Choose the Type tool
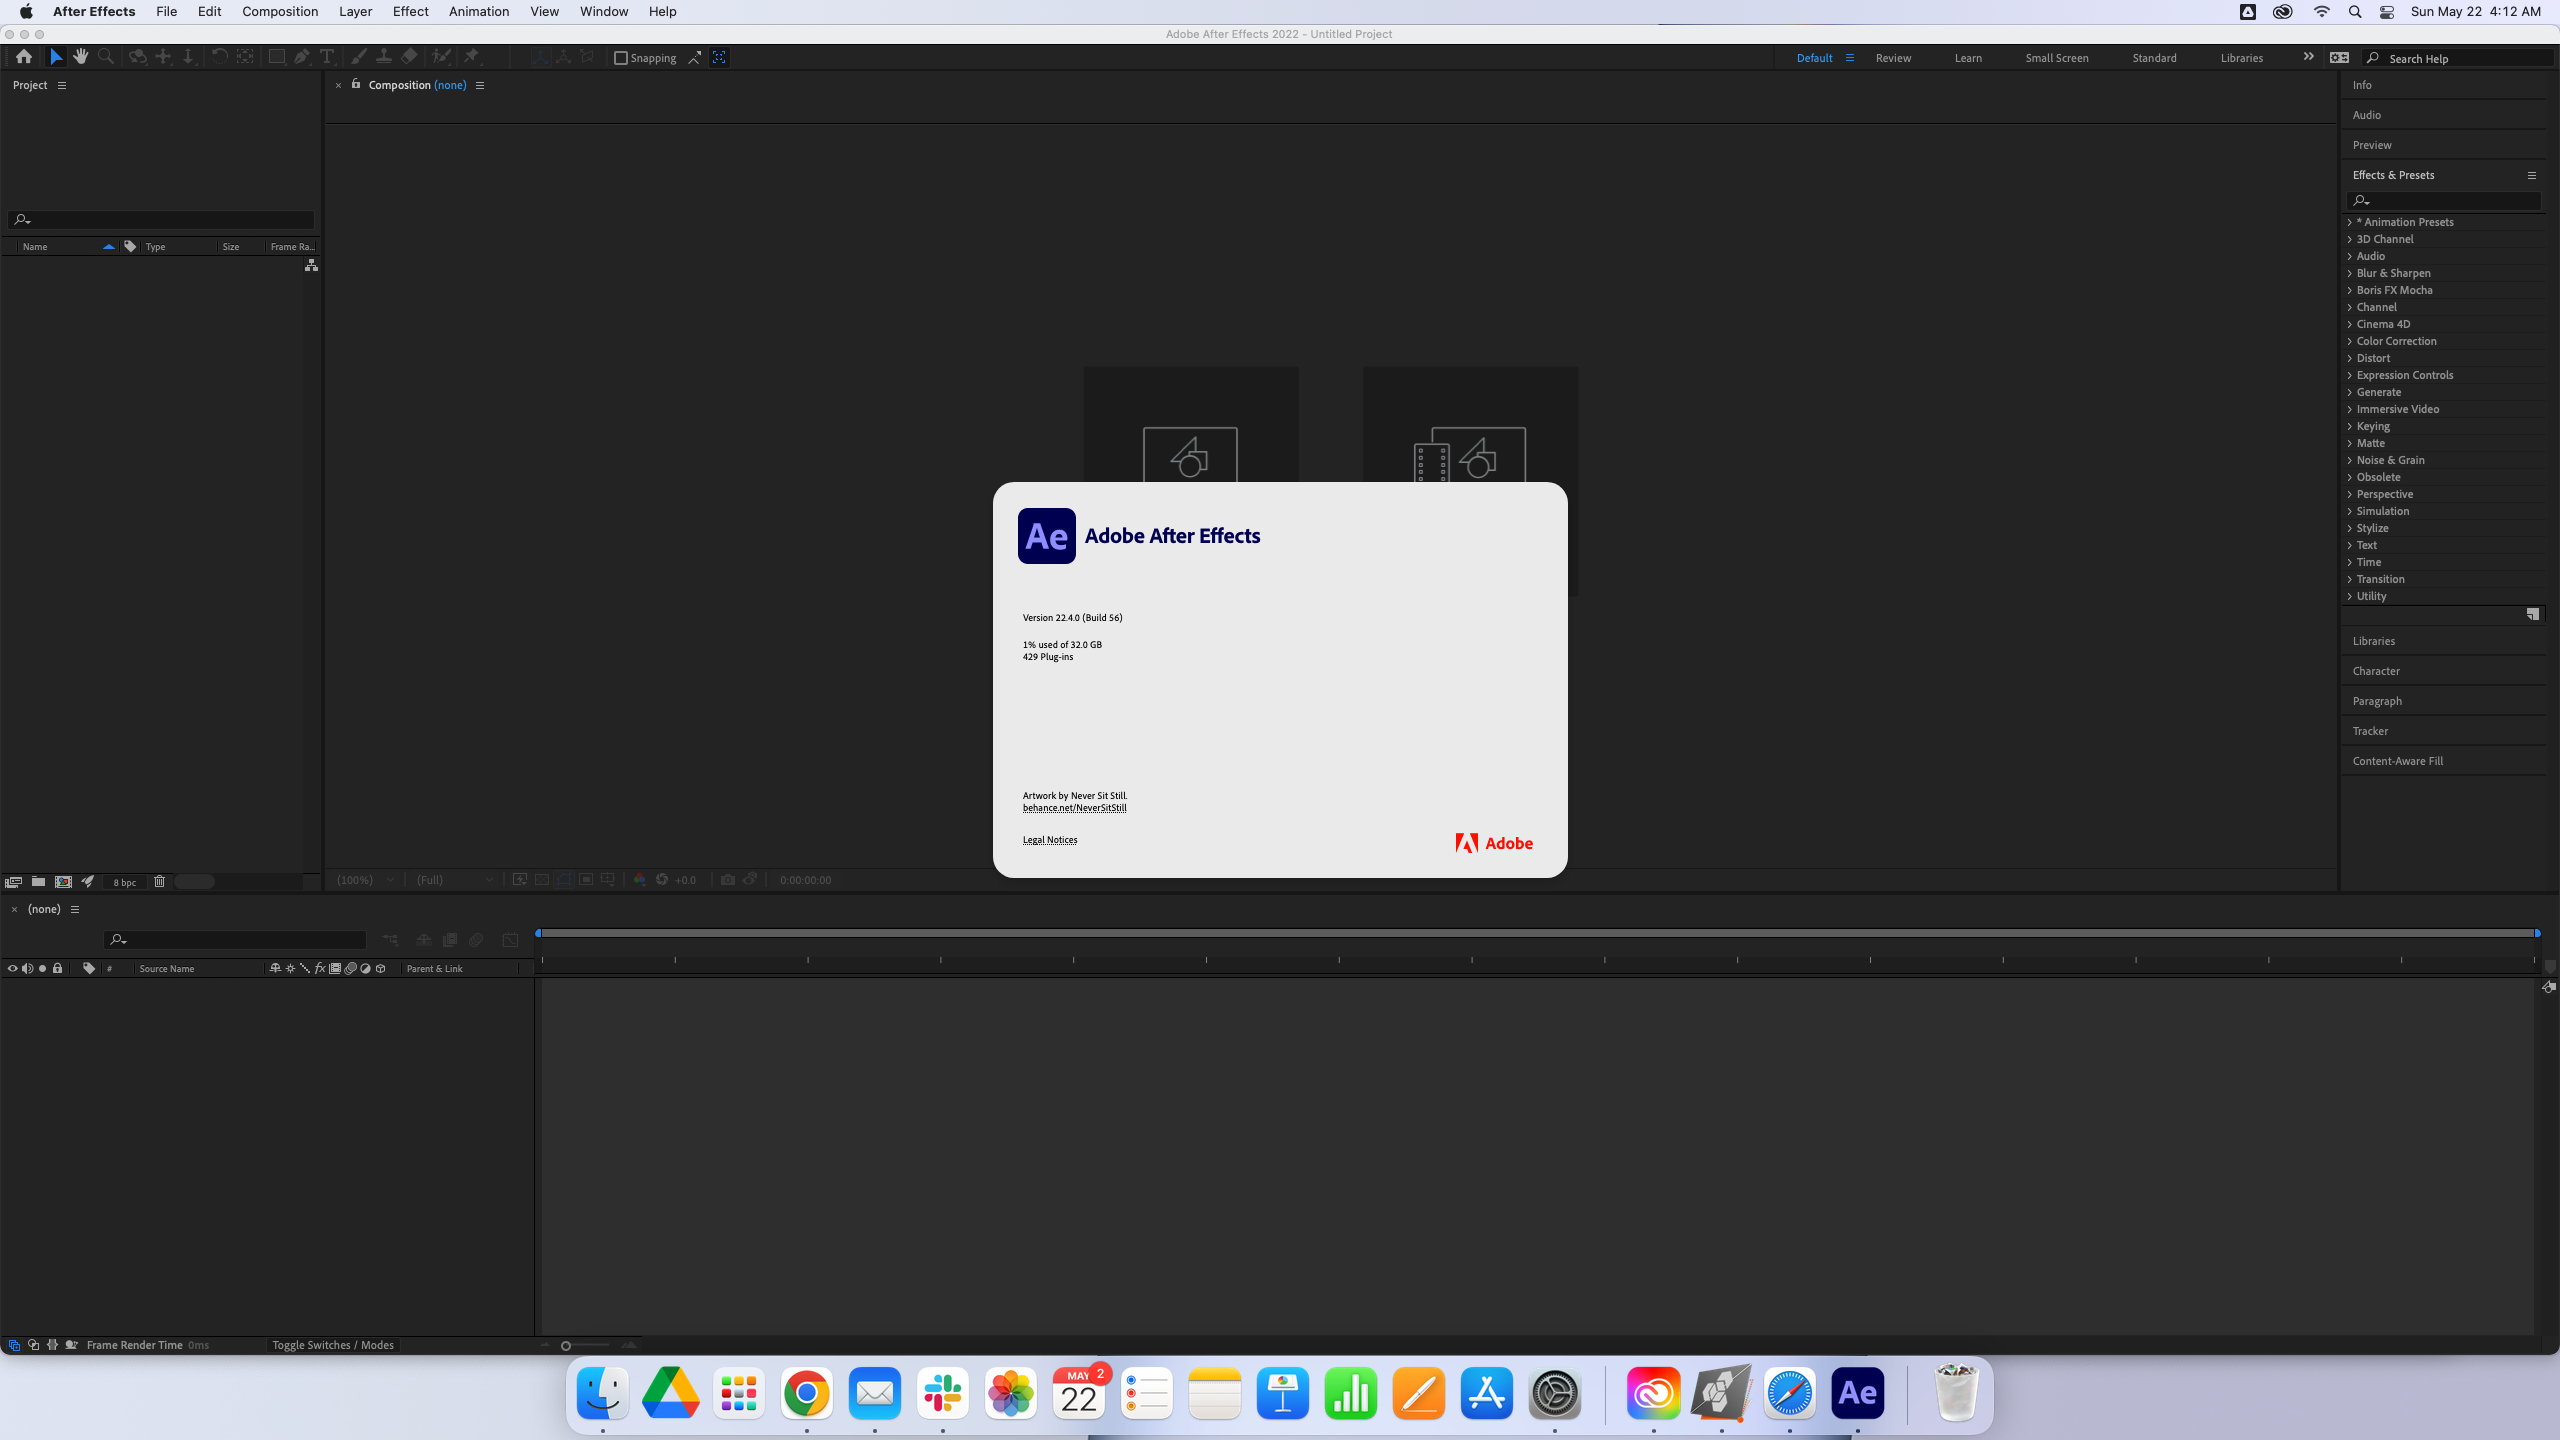Image resolution: width=2560 pixels, height=1440 pixels. tap(326, 57)
